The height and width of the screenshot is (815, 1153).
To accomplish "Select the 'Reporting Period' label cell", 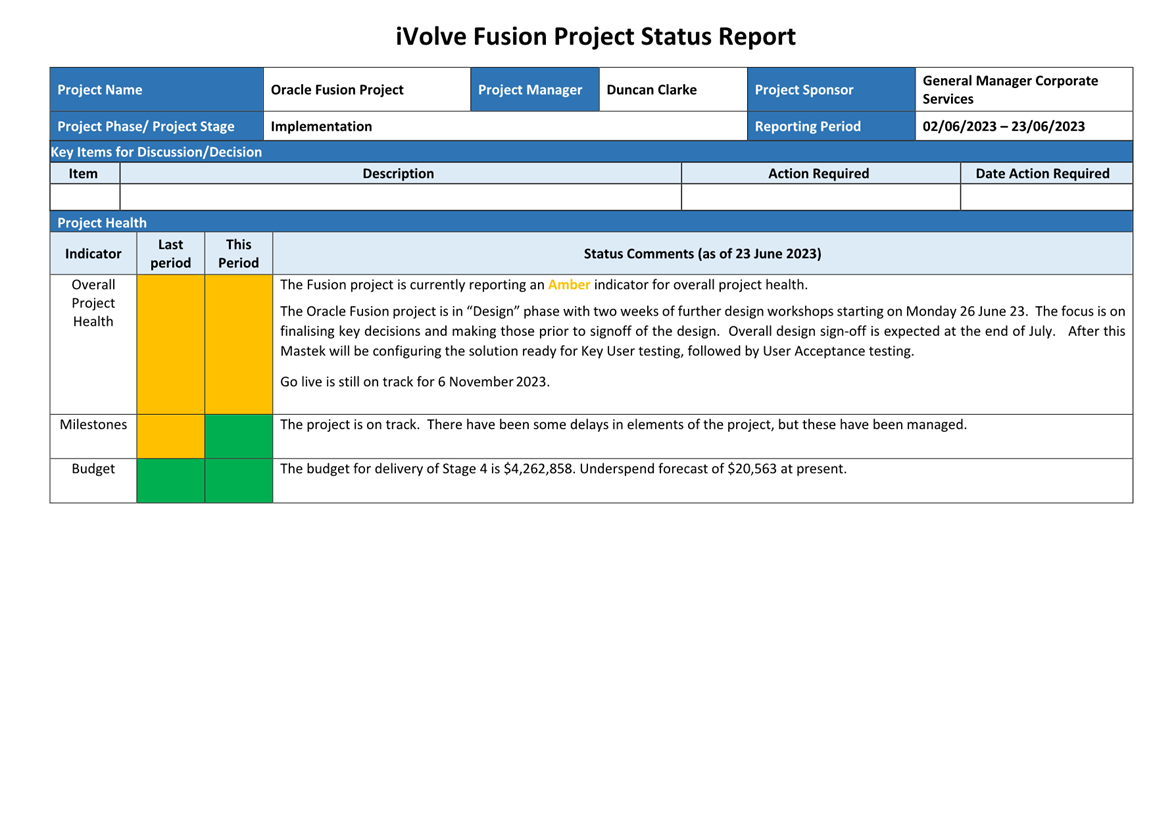I will [832, 126].
